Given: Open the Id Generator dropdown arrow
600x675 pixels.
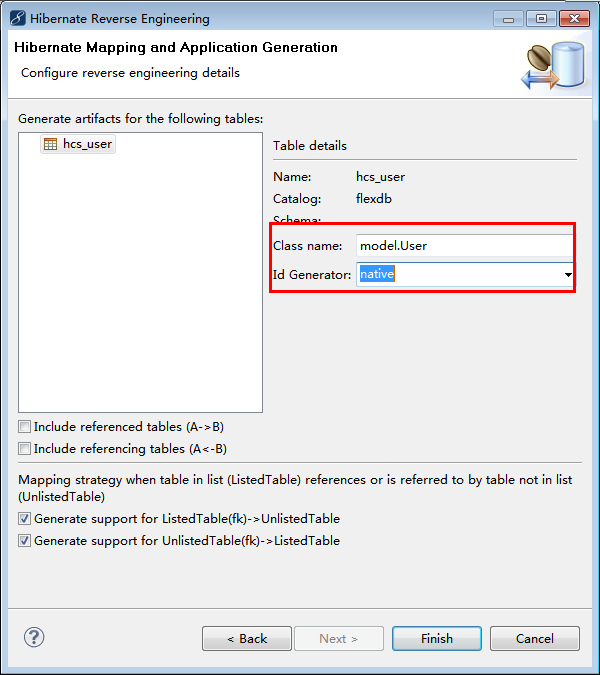Looking at the screenshot, I should [x=568, y=275].
